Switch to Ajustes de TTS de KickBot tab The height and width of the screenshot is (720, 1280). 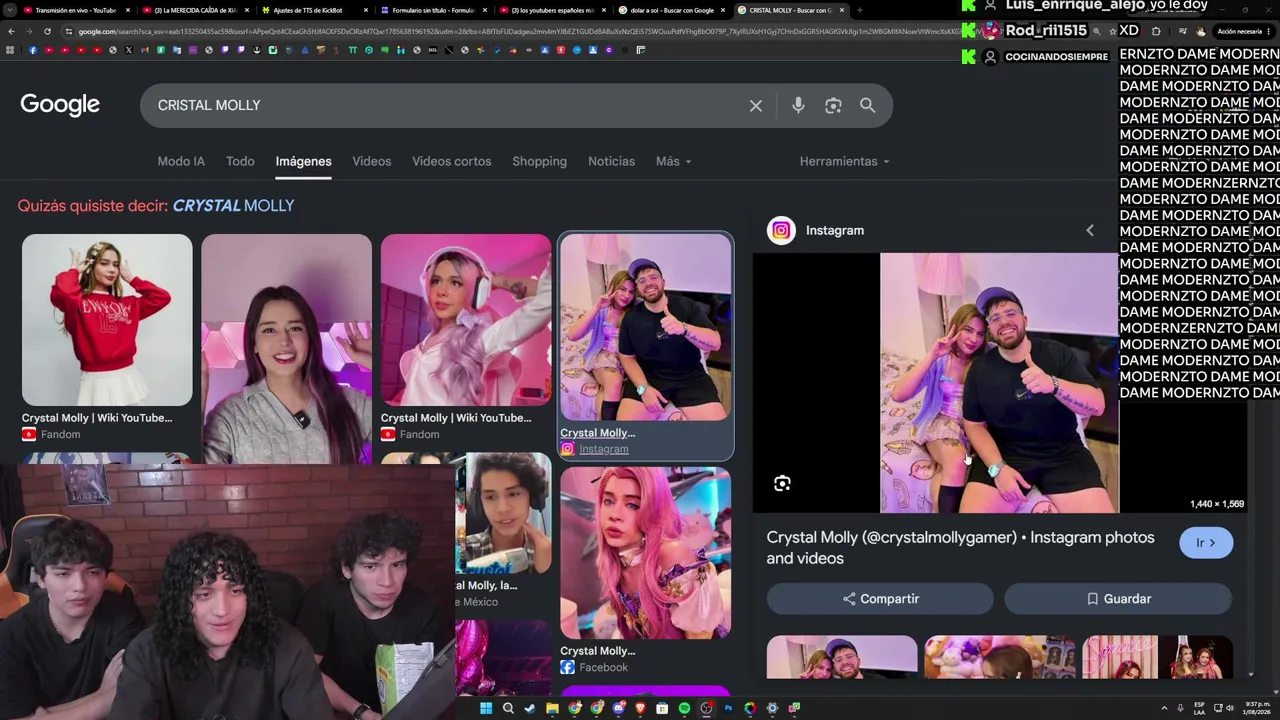314,10
